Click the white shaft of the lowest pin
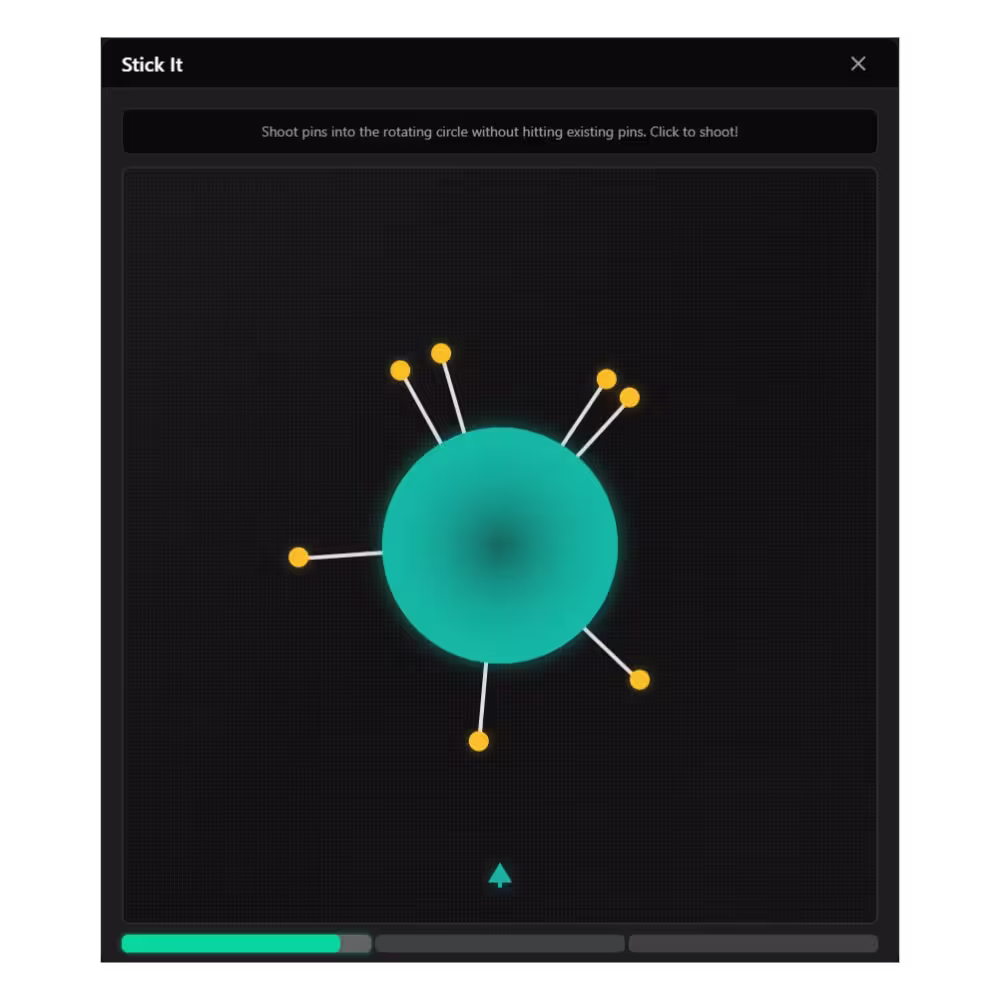The width and height of the screenshot is (1000, 1000). pos(483,697)
